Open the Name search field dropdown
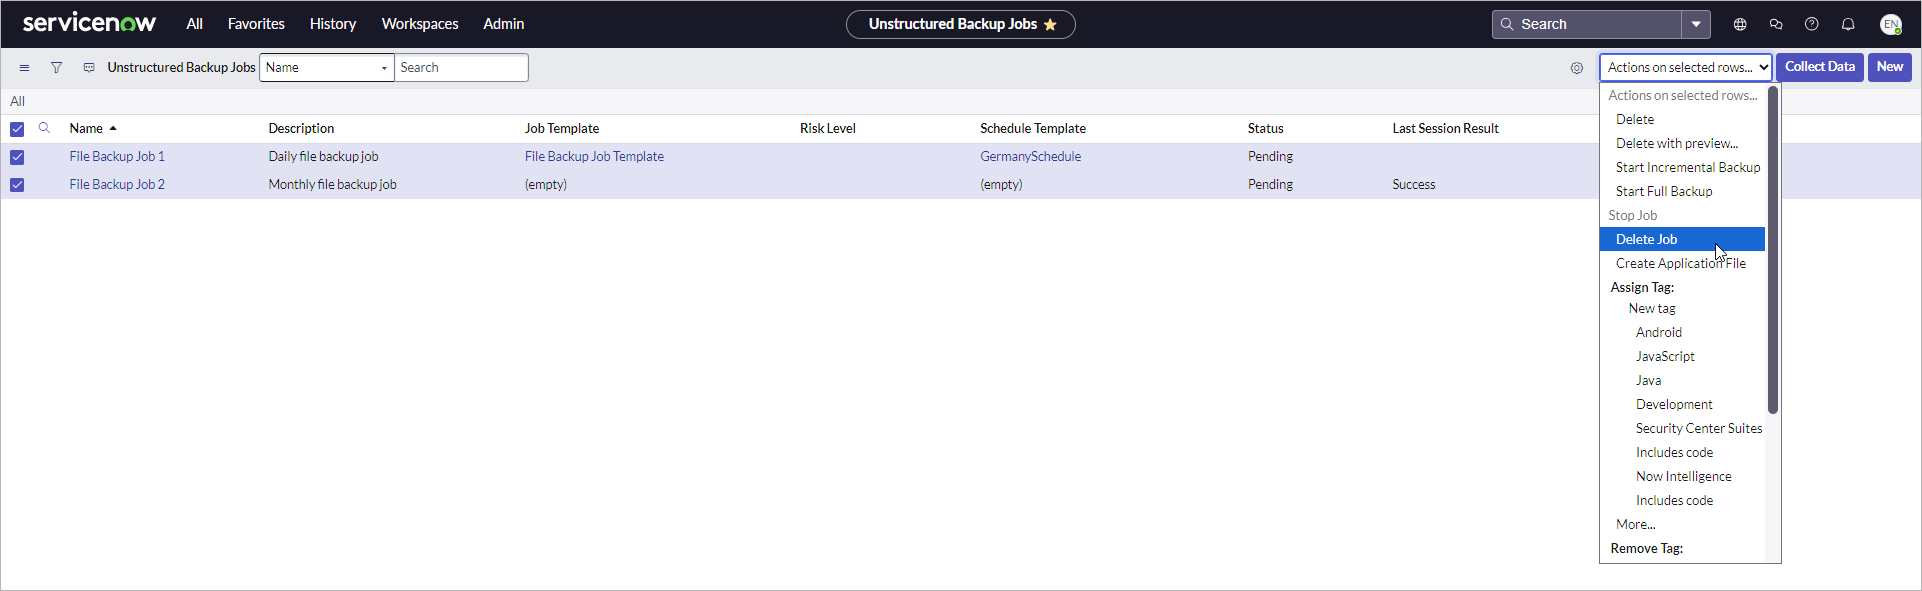This screenshot has width=1922, height=591. click(x=327, y=67)
